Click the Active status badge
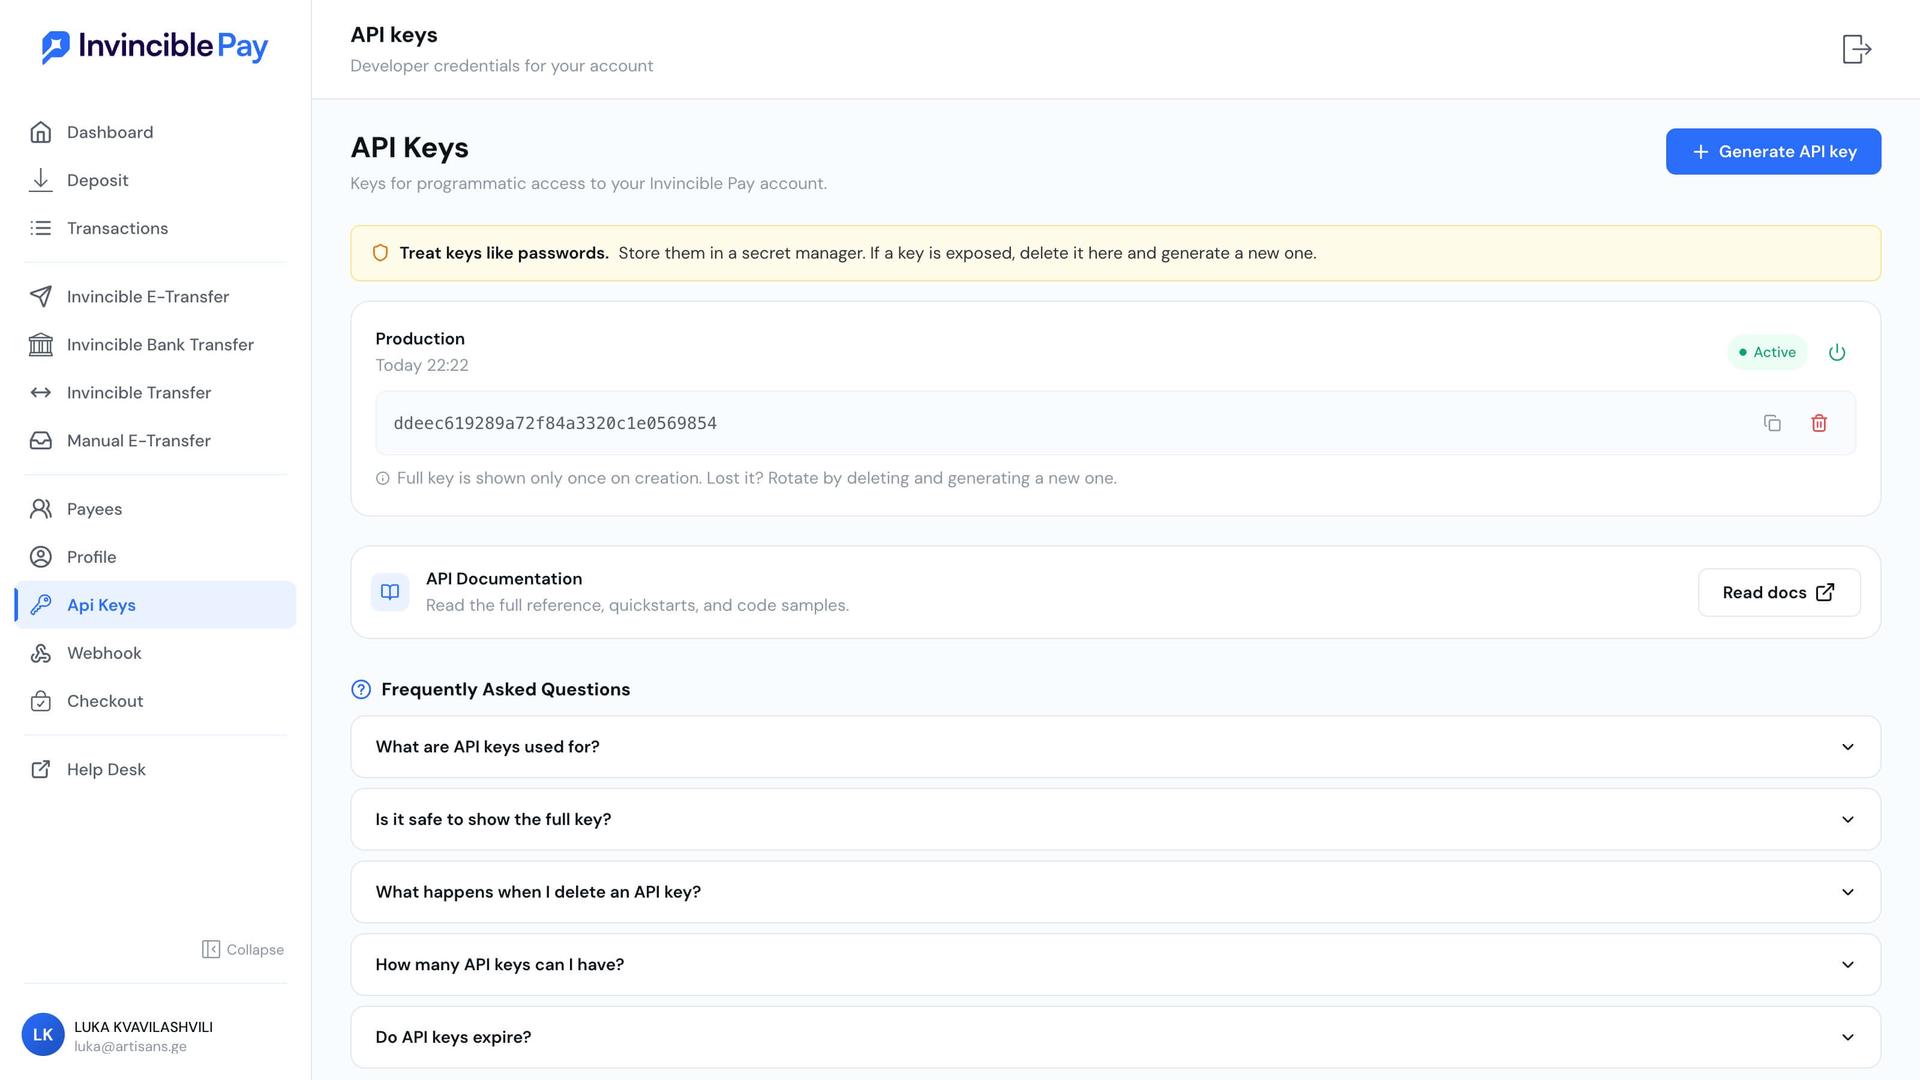The height and width of the screenshot is (1080, 1920). [x=1767, y=352]
